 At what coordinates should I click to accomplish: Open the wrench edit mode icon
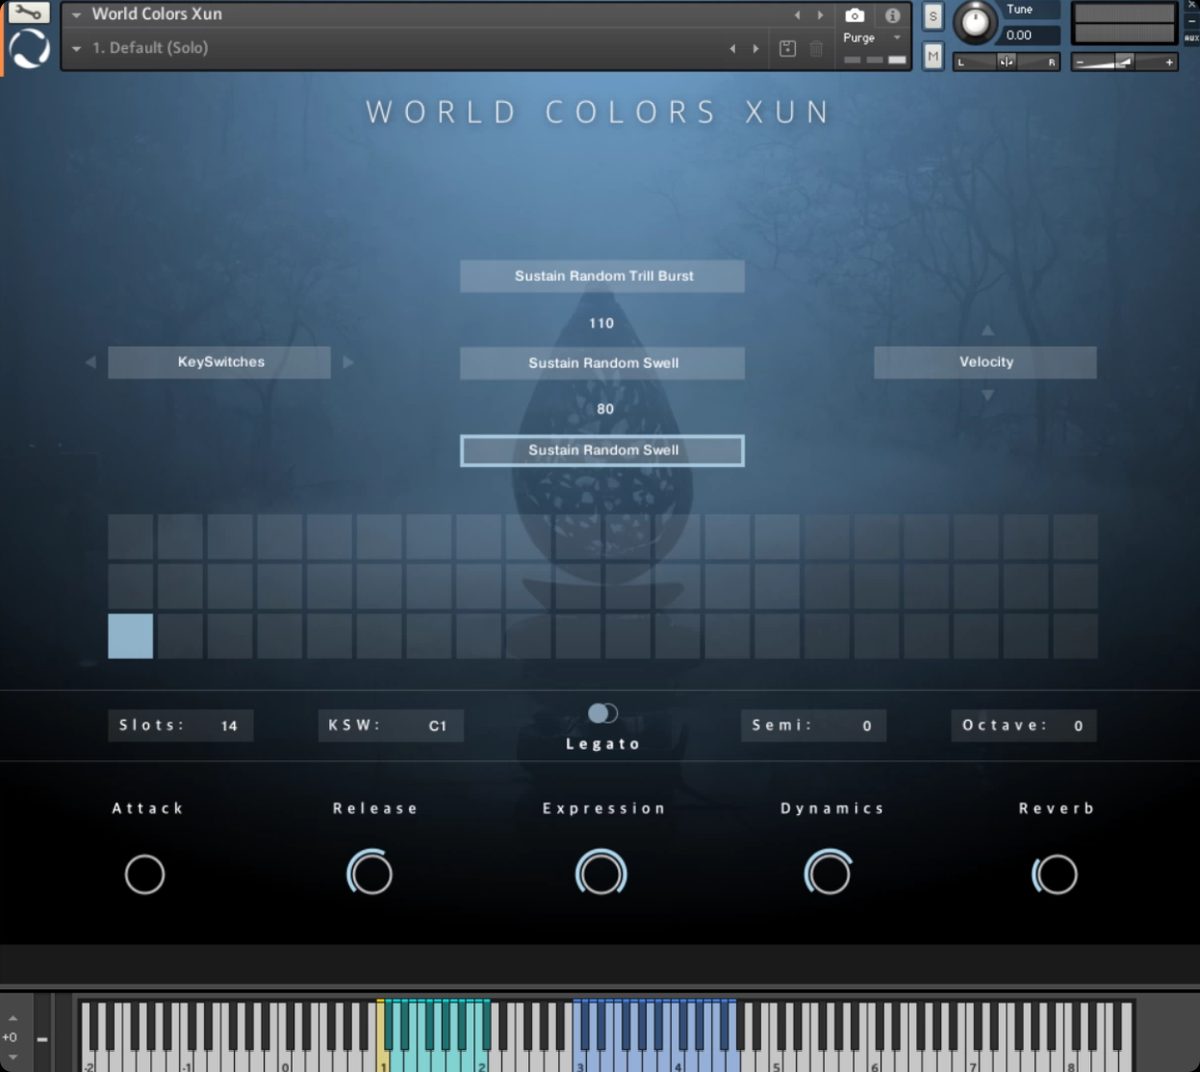28,13
